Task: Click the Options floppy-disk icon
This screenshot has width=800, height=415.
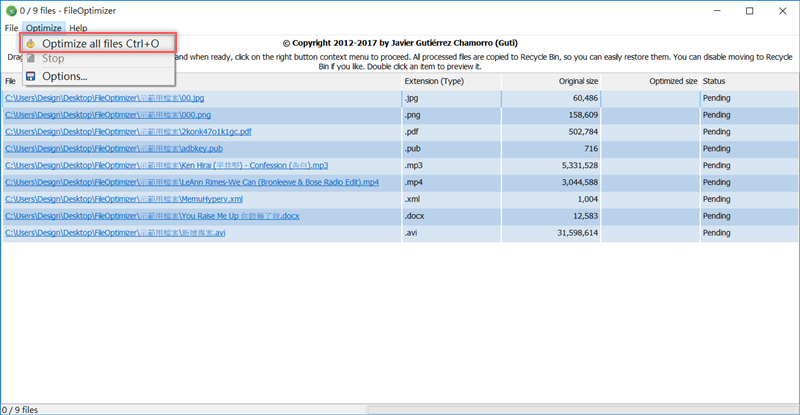Action: tap(31, 76)
